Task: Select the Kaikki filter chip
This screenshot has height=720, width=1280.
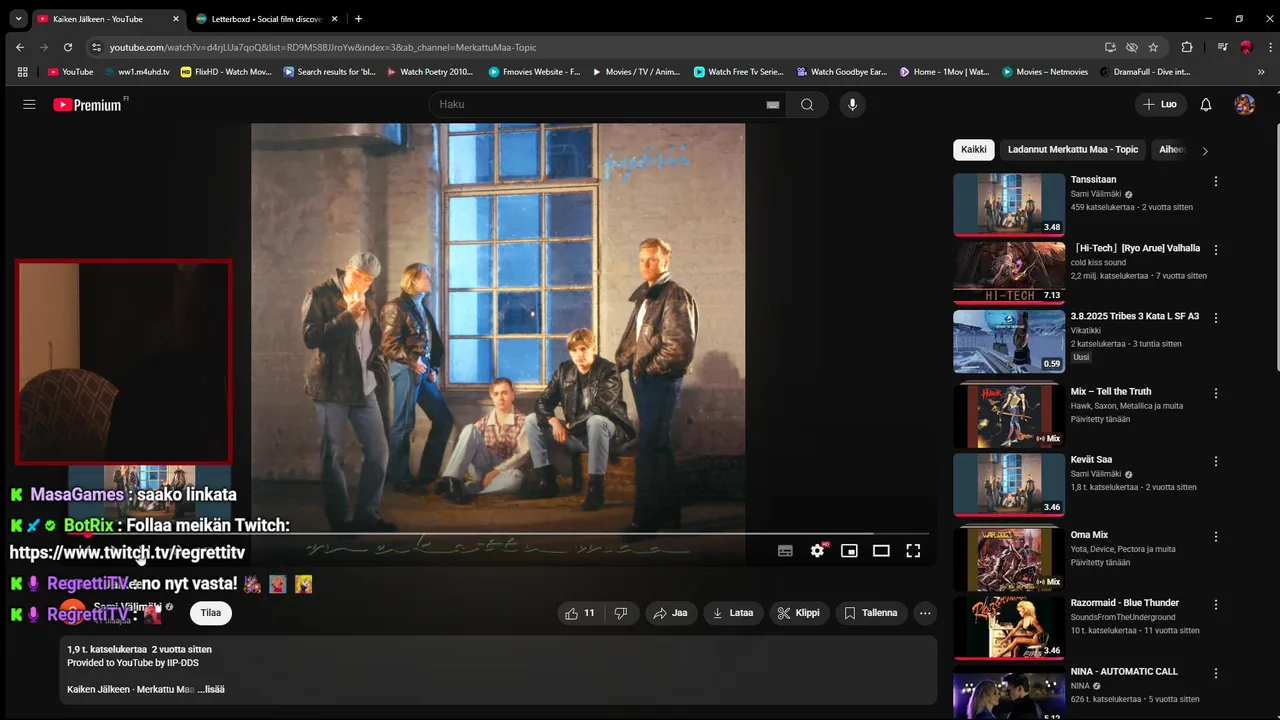Action: pos(974,150)
